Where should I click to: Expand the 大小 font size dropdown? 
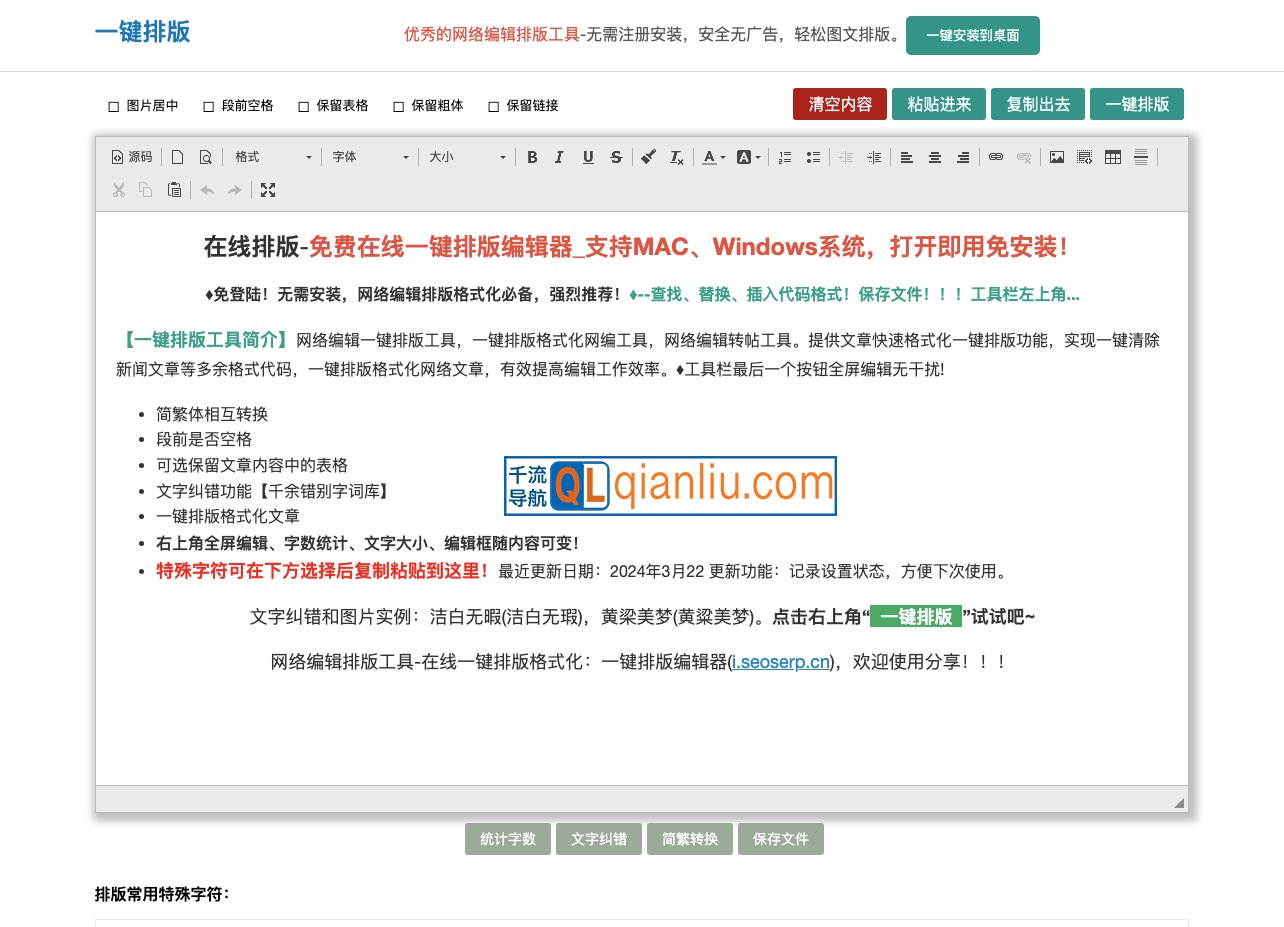click(x=465, y=157)
